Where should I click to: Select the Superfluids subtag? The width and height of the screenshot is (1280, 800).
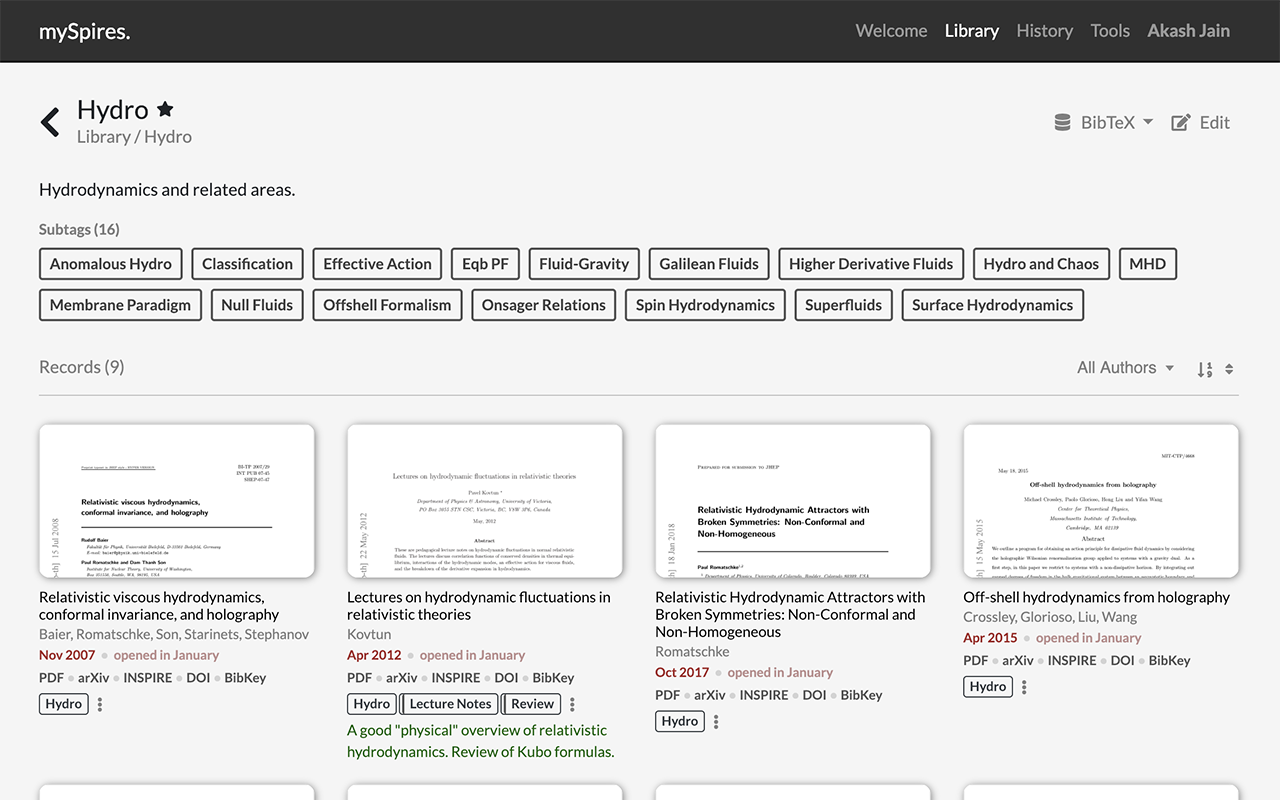click(x=843, y=305)
